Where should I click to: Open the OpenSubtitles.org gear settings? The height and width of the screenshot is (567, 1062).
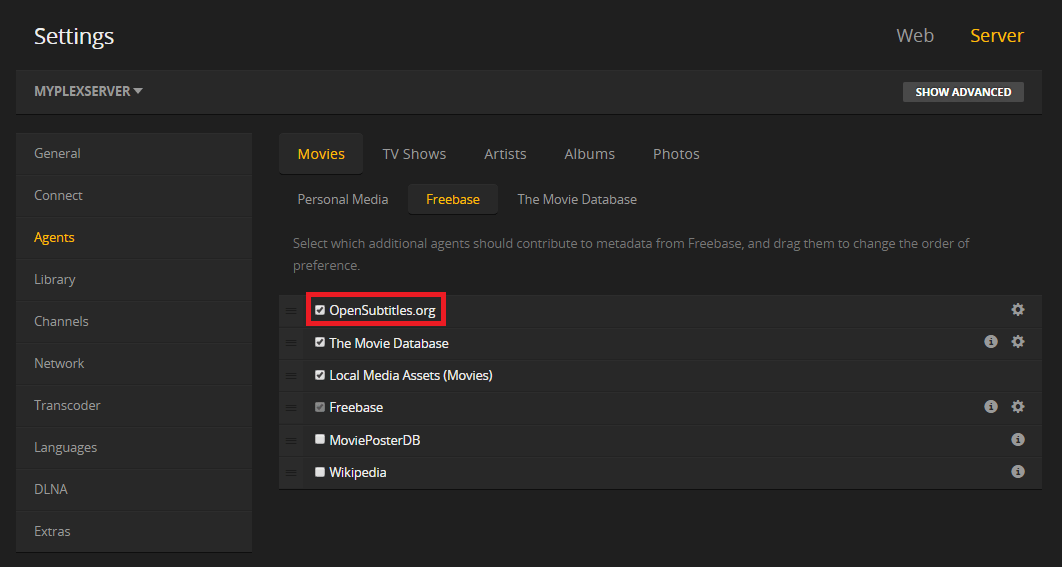coord(1017,310)
